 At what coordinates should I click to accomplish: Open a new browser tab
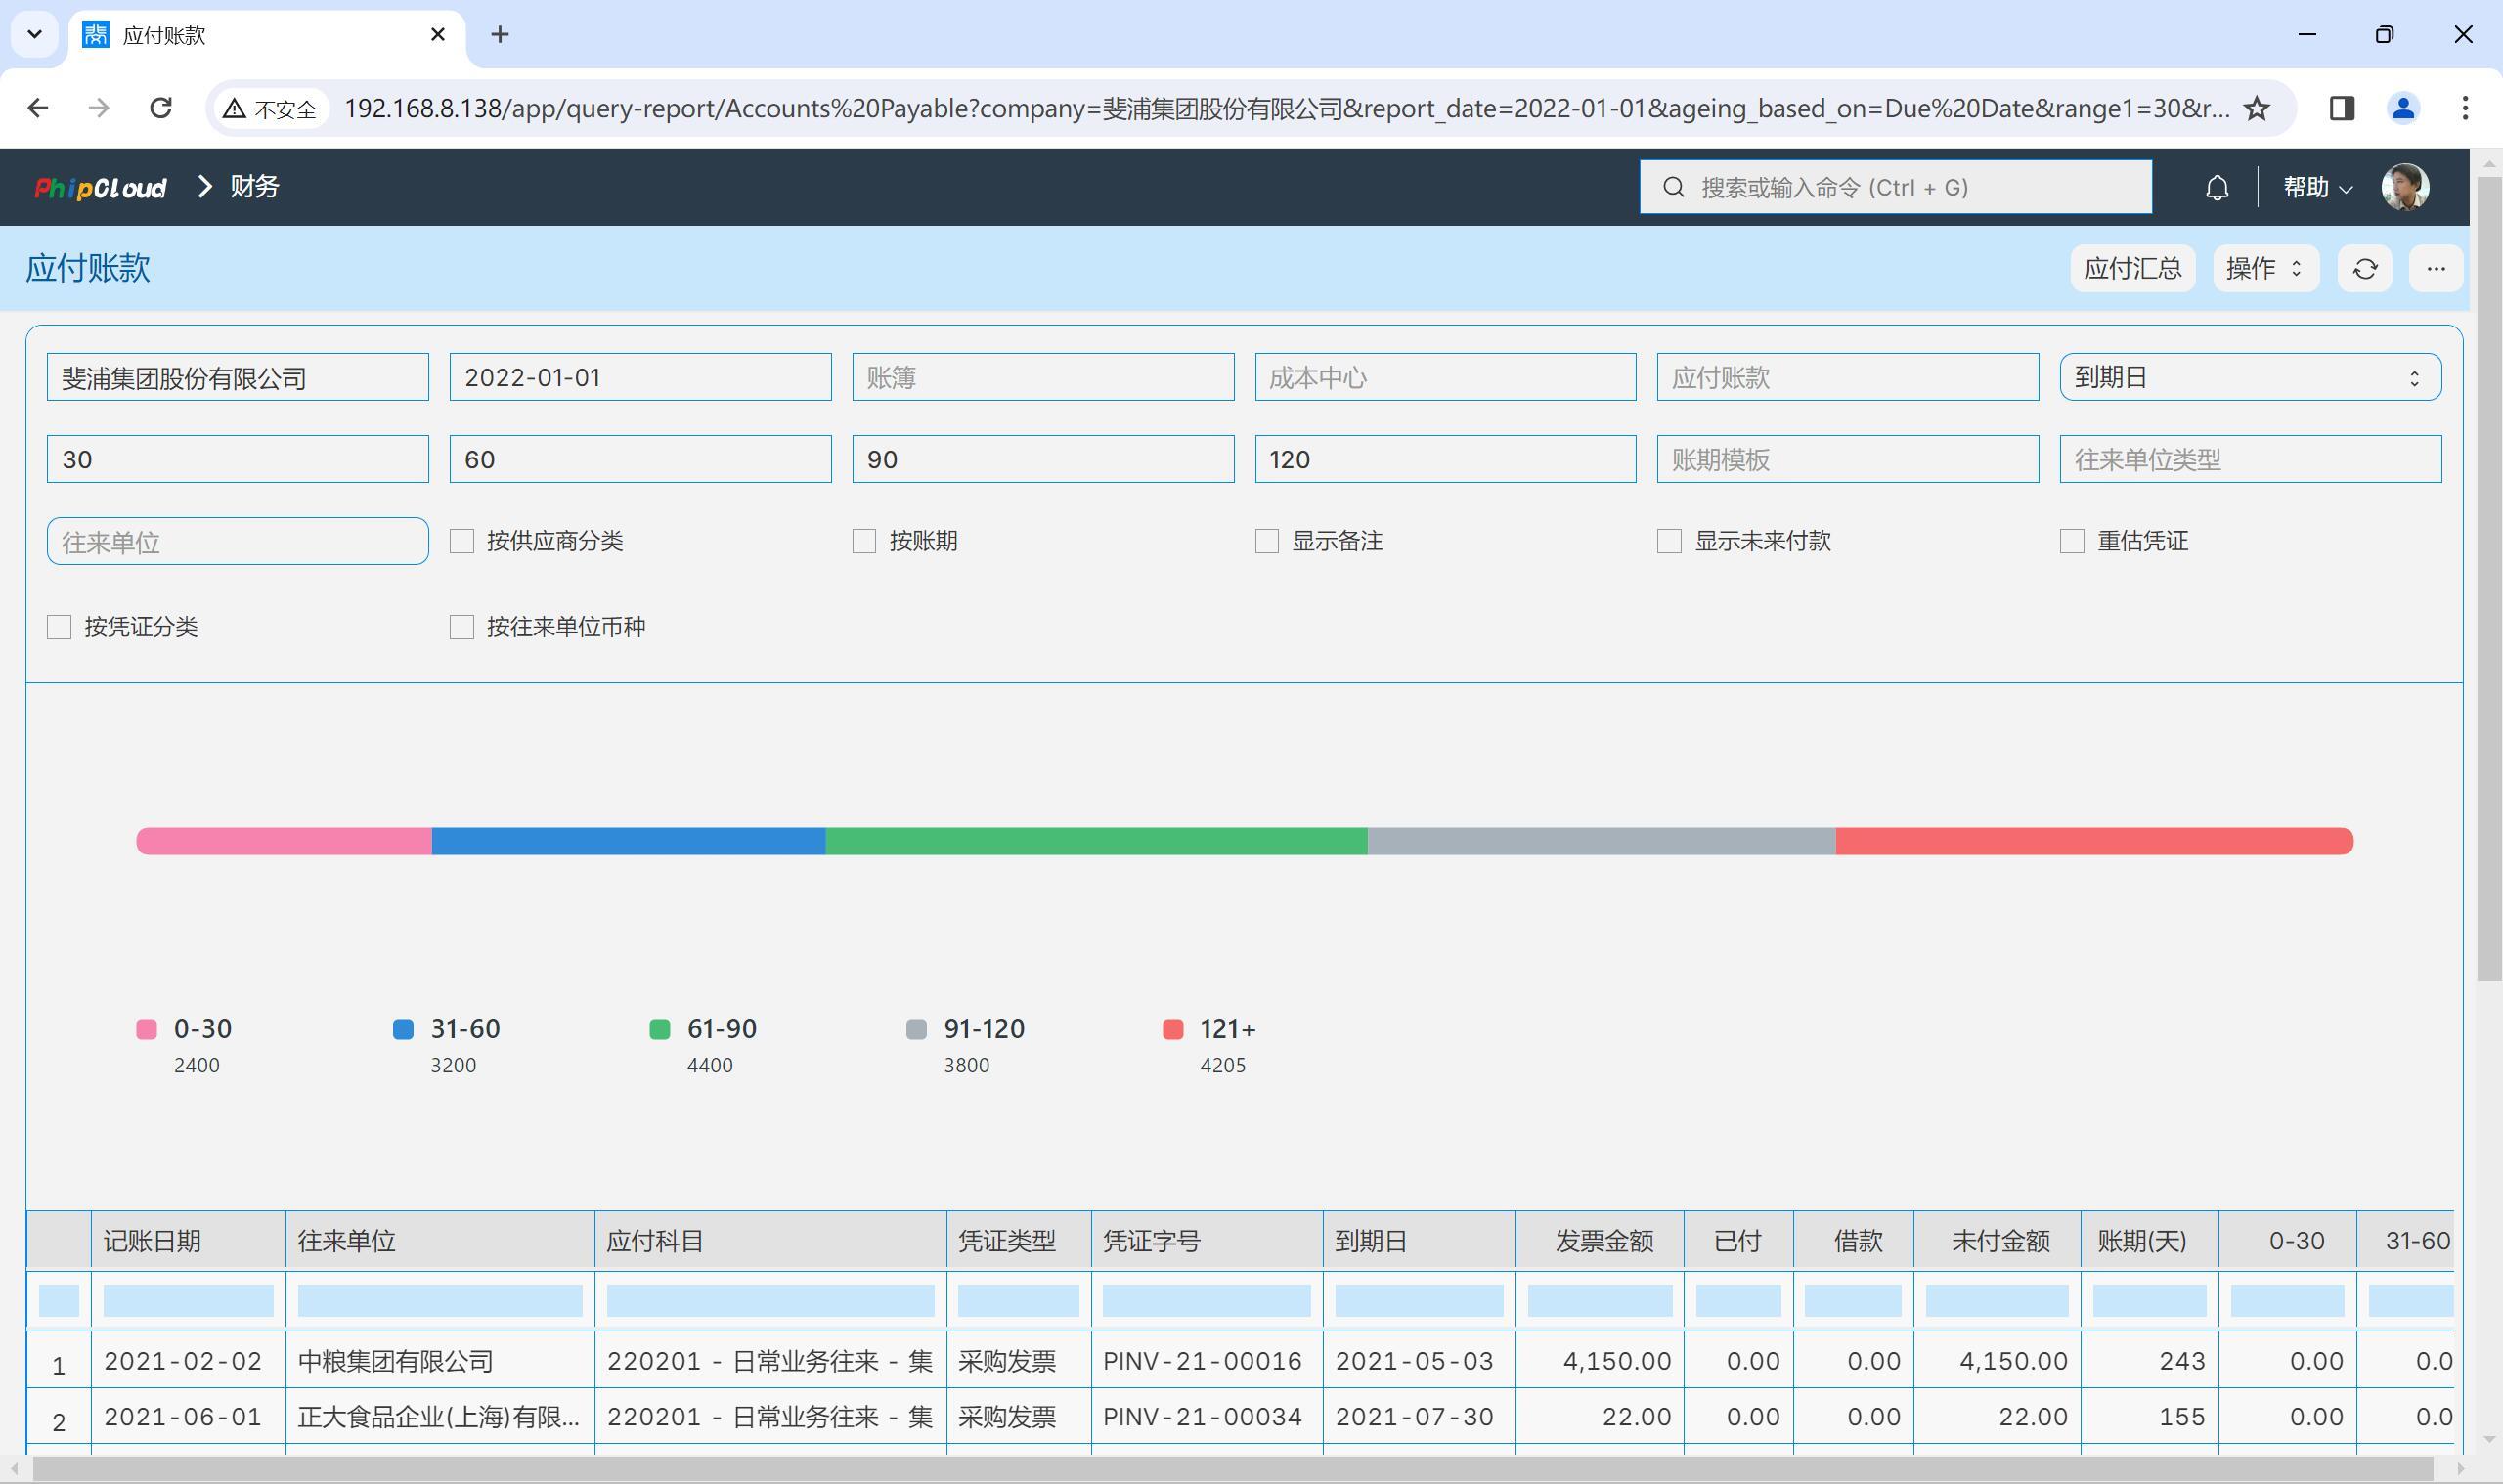[500, 35]
